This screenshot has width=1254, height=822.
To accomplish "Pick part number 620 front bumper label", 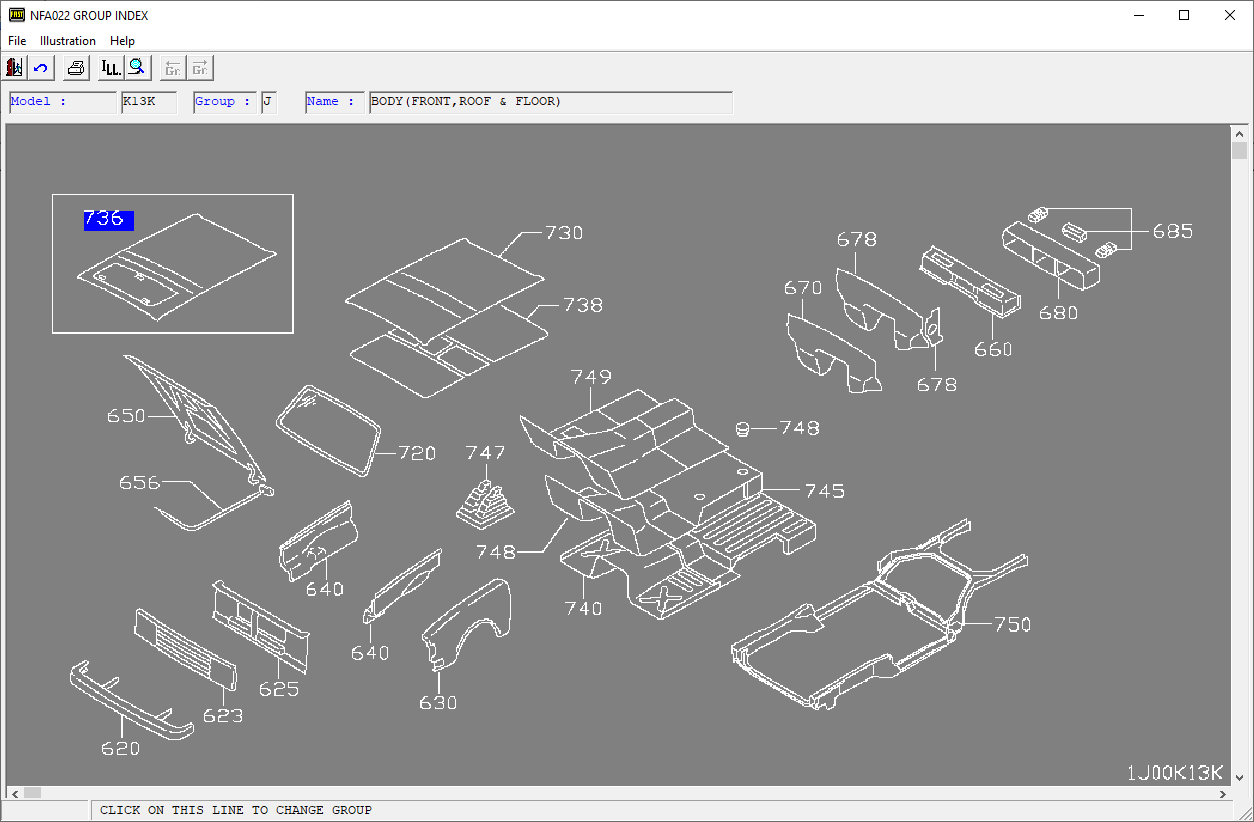I will point(120,748).
